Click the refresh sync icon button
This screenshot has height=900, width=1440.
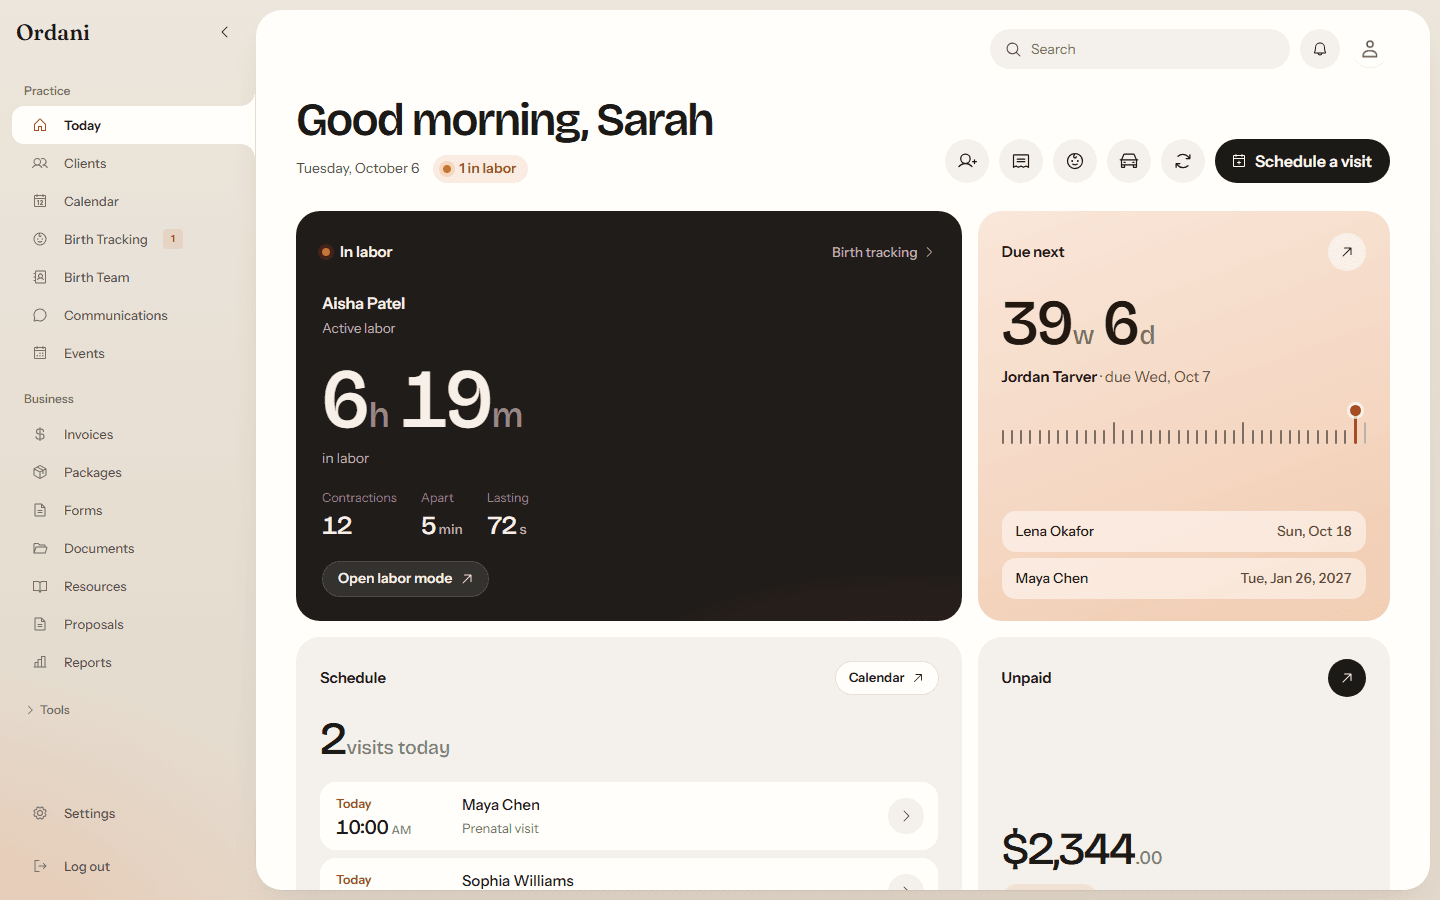click(1183, 161)
